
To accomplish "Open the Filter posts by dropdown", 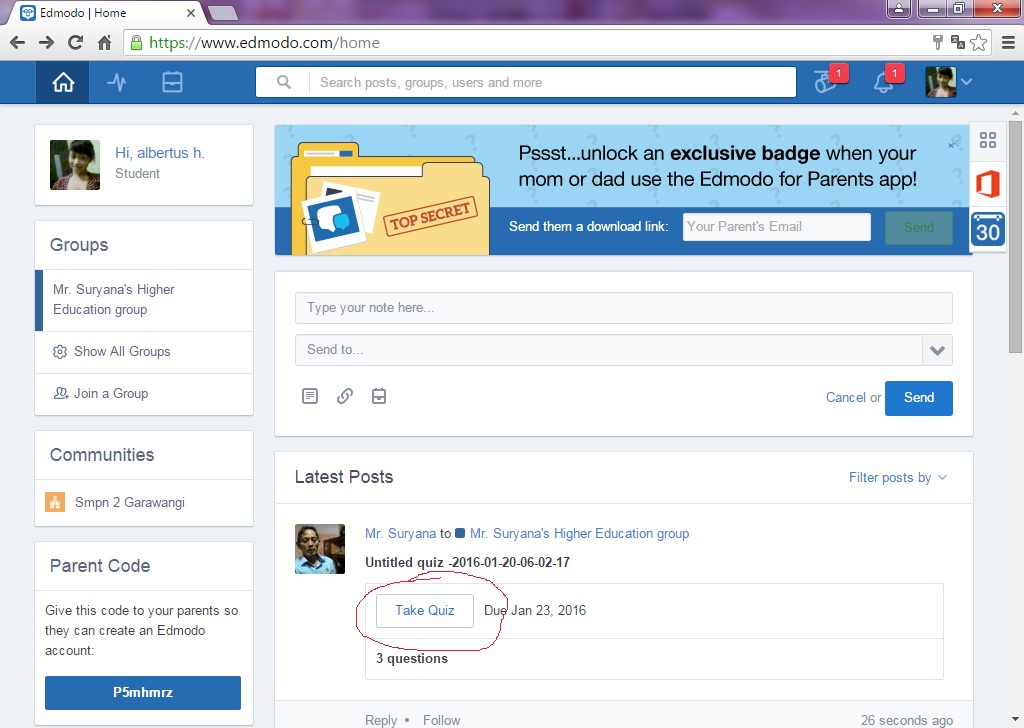I will pos(897,477).
